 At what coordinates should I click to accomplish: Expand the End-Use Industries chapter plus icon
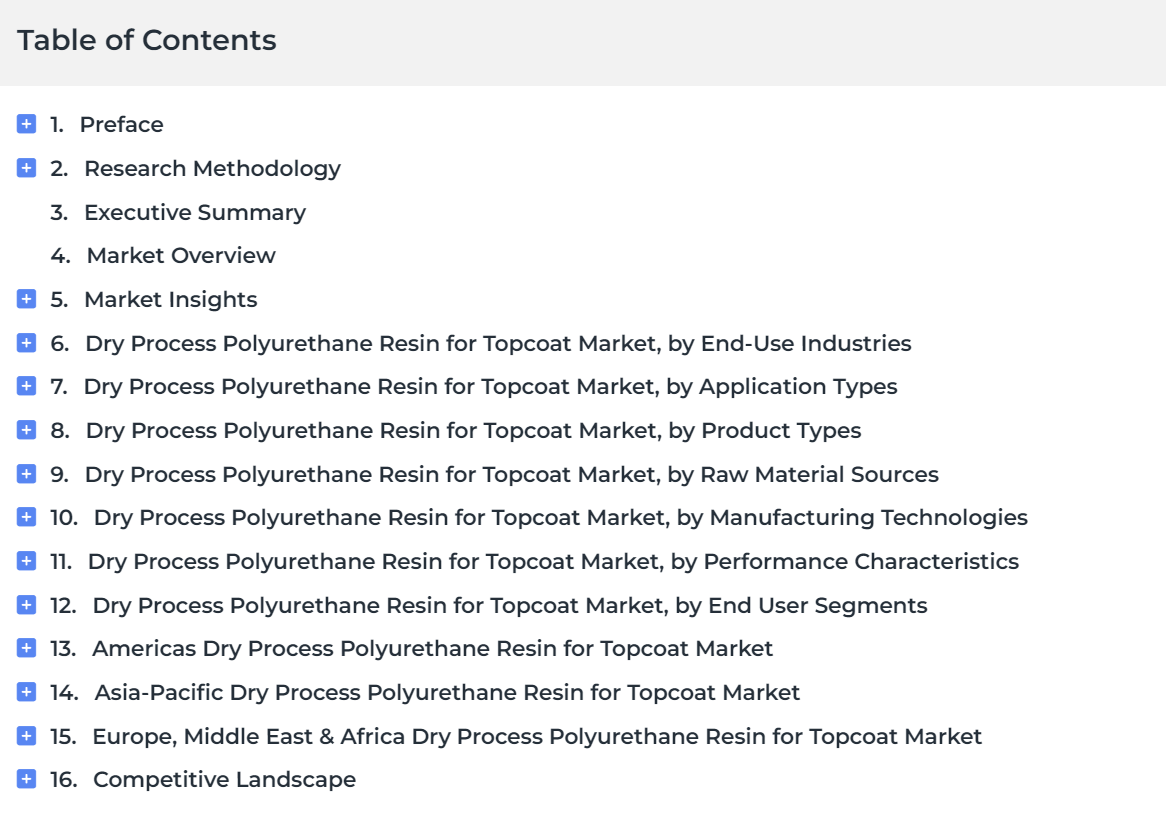pos(26,343)
